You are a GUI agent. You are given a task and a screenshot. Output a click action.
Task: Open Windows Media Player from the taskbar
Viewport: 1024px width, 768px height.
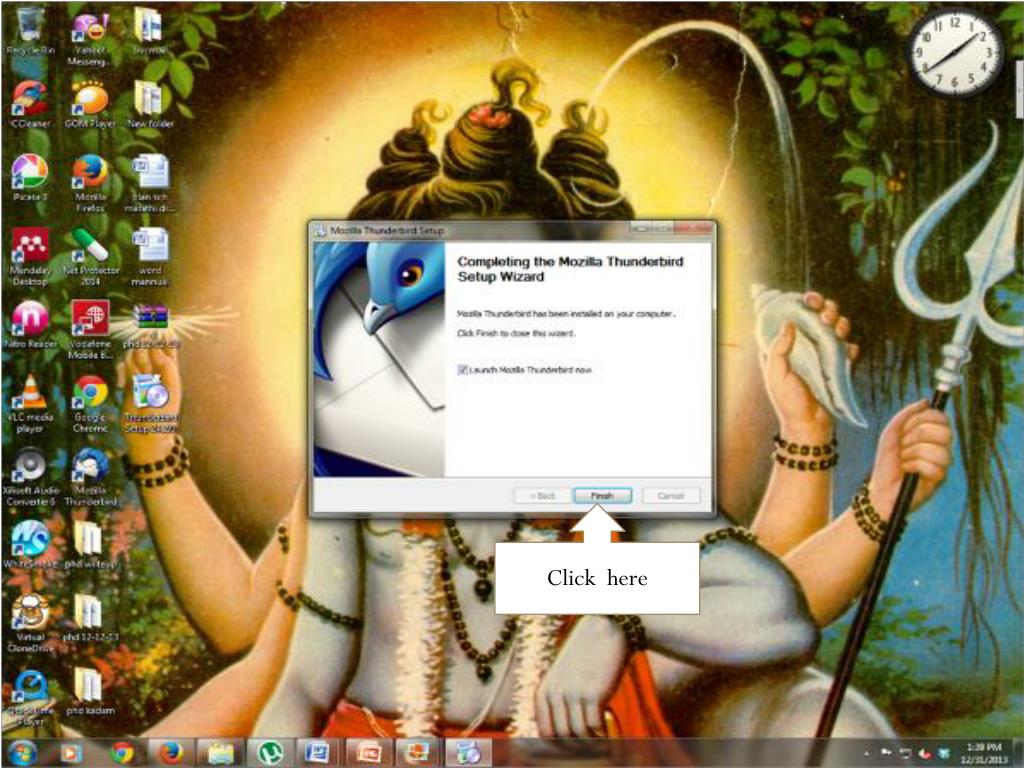71,754
